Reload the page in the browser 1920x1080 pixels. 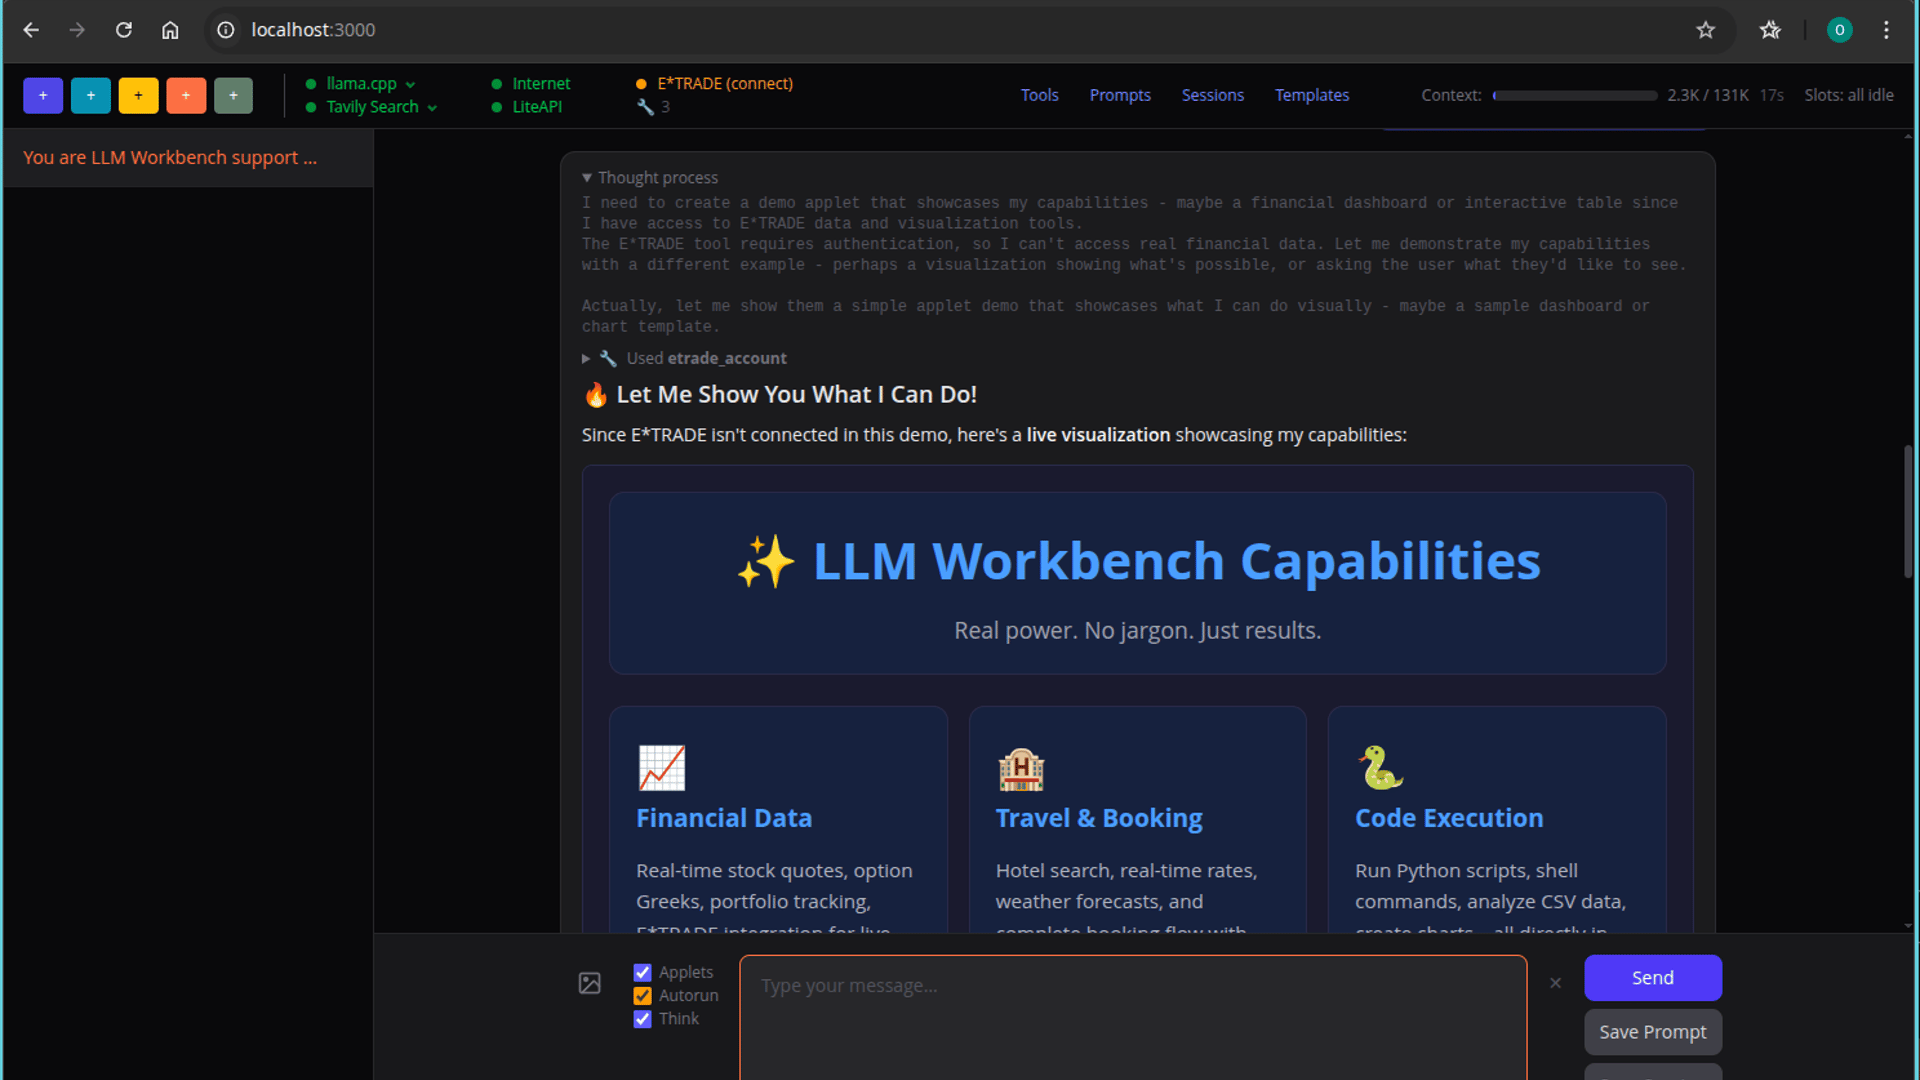tap(124, 30)
